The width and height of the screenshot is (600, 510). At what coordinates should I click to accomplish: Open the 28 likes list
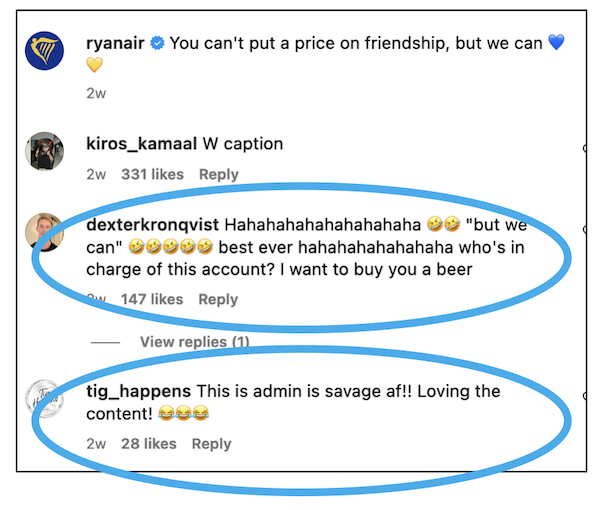point(148,444)
